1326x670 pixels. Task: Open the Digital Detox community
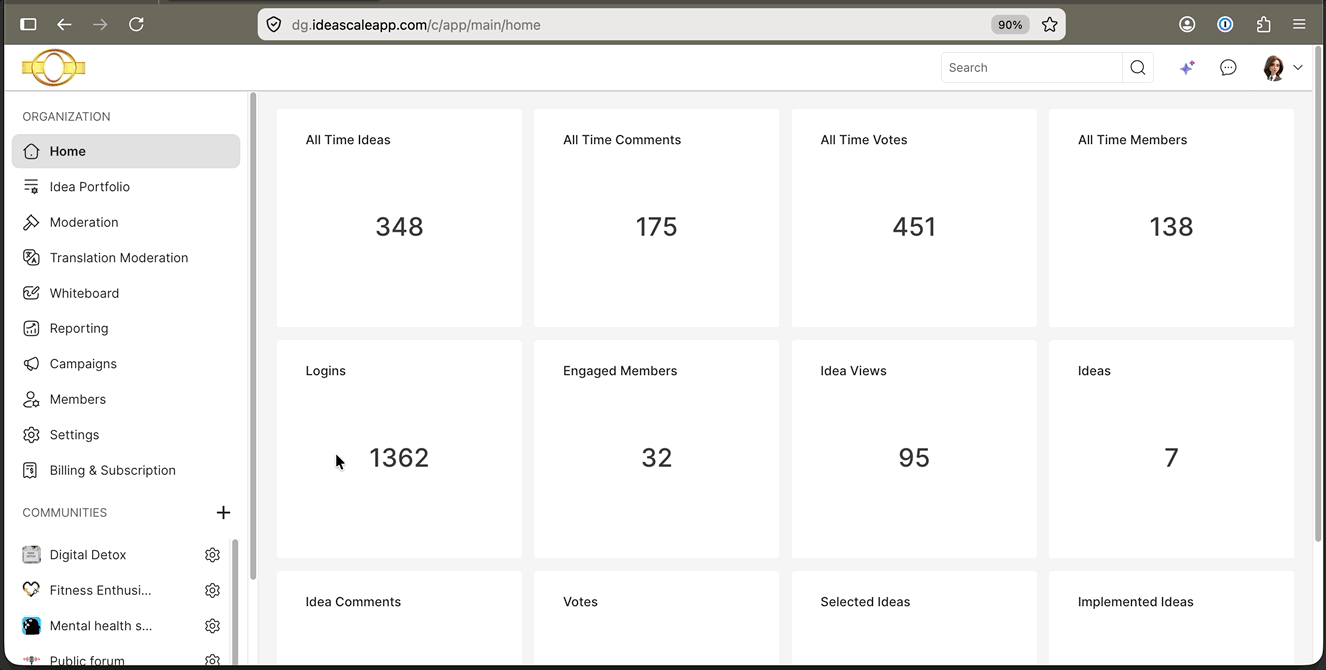(88, 555)
